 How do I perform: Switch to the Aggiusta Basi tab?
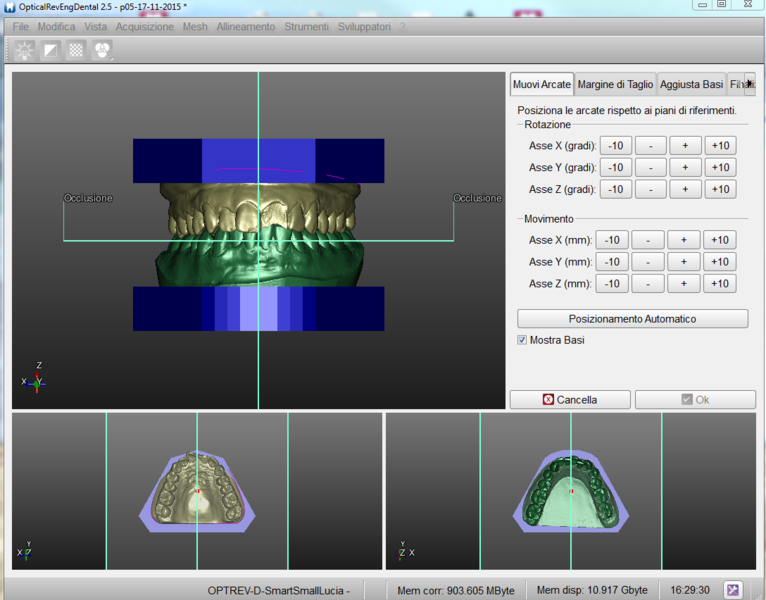[x=692, y=85]
